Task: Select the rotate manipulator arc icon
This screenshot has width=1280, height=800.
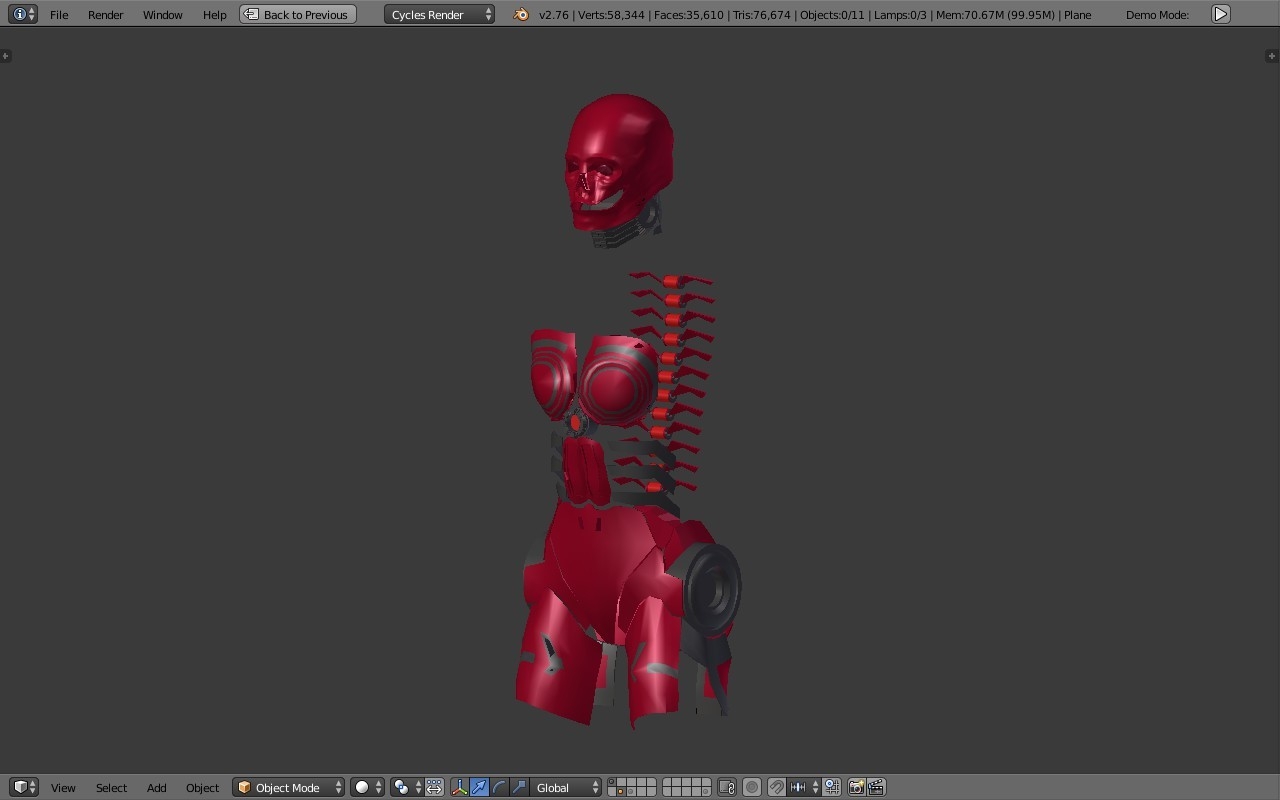Action: pyautogui.click(x=500, y=787)
